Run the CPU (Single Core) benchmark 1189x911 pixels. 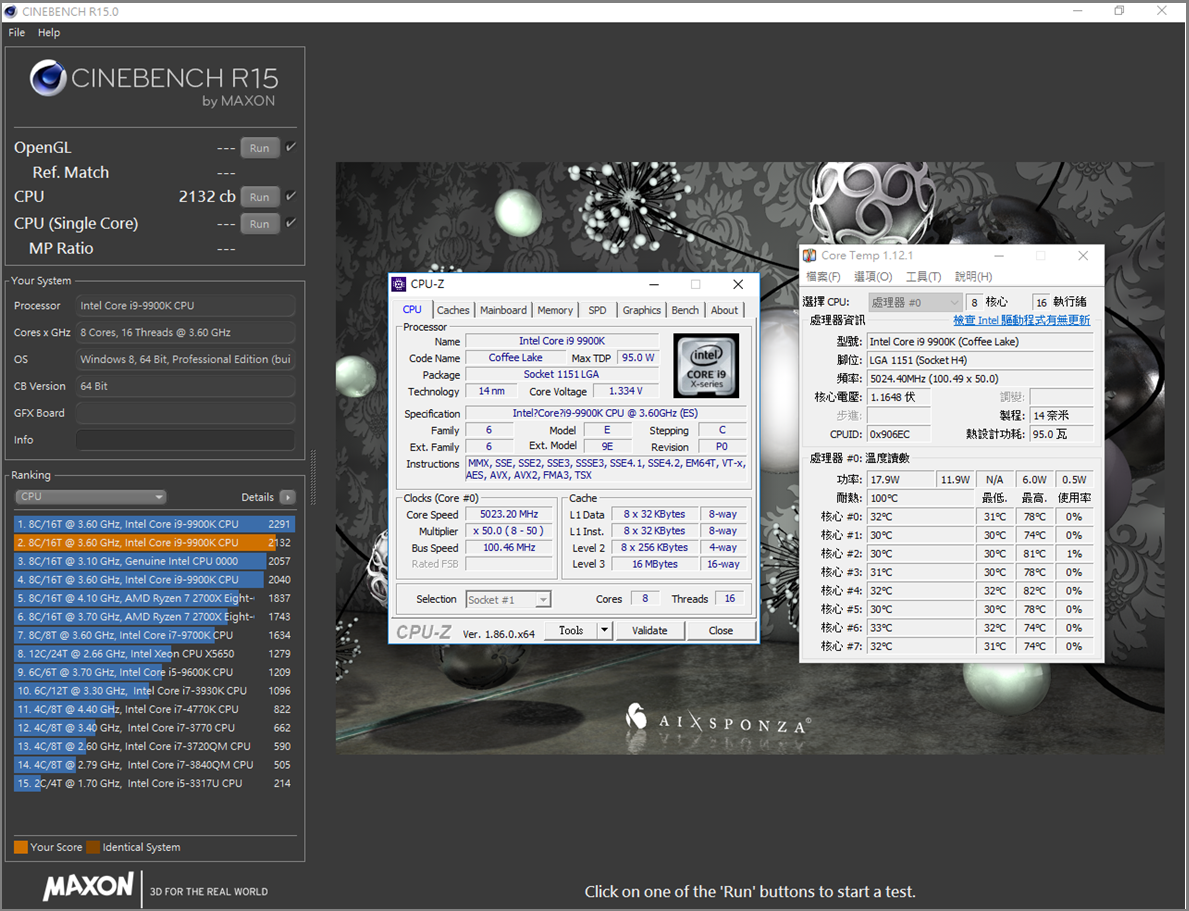(x=259, y=224)
